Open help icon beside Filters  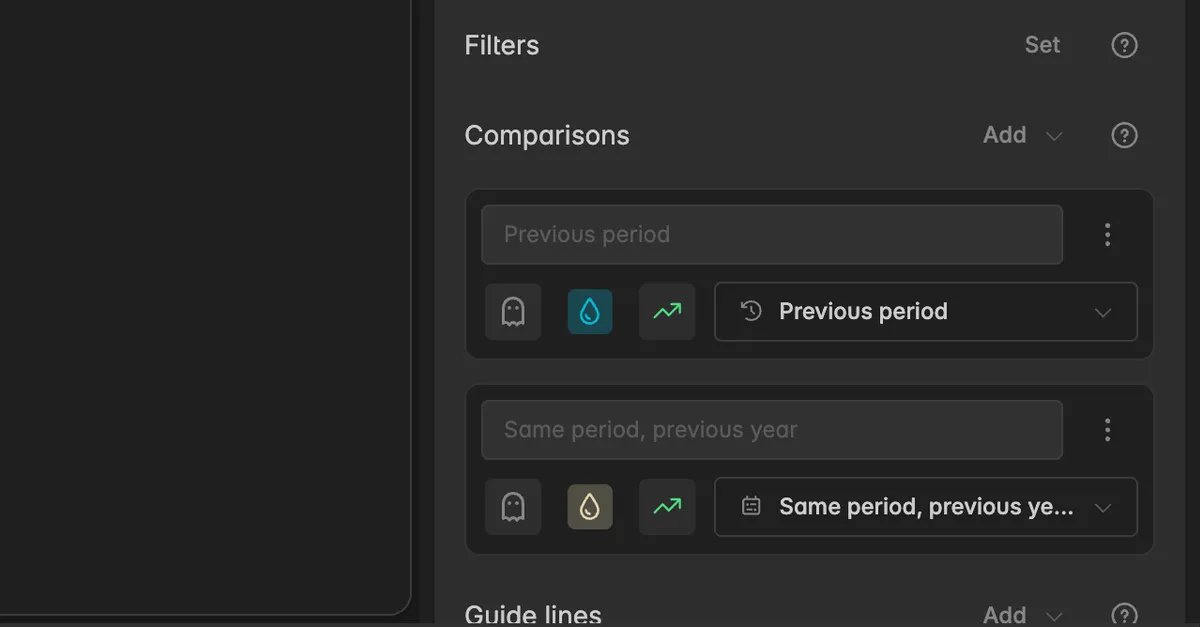pyautogui.click(x=1125, y=45)
